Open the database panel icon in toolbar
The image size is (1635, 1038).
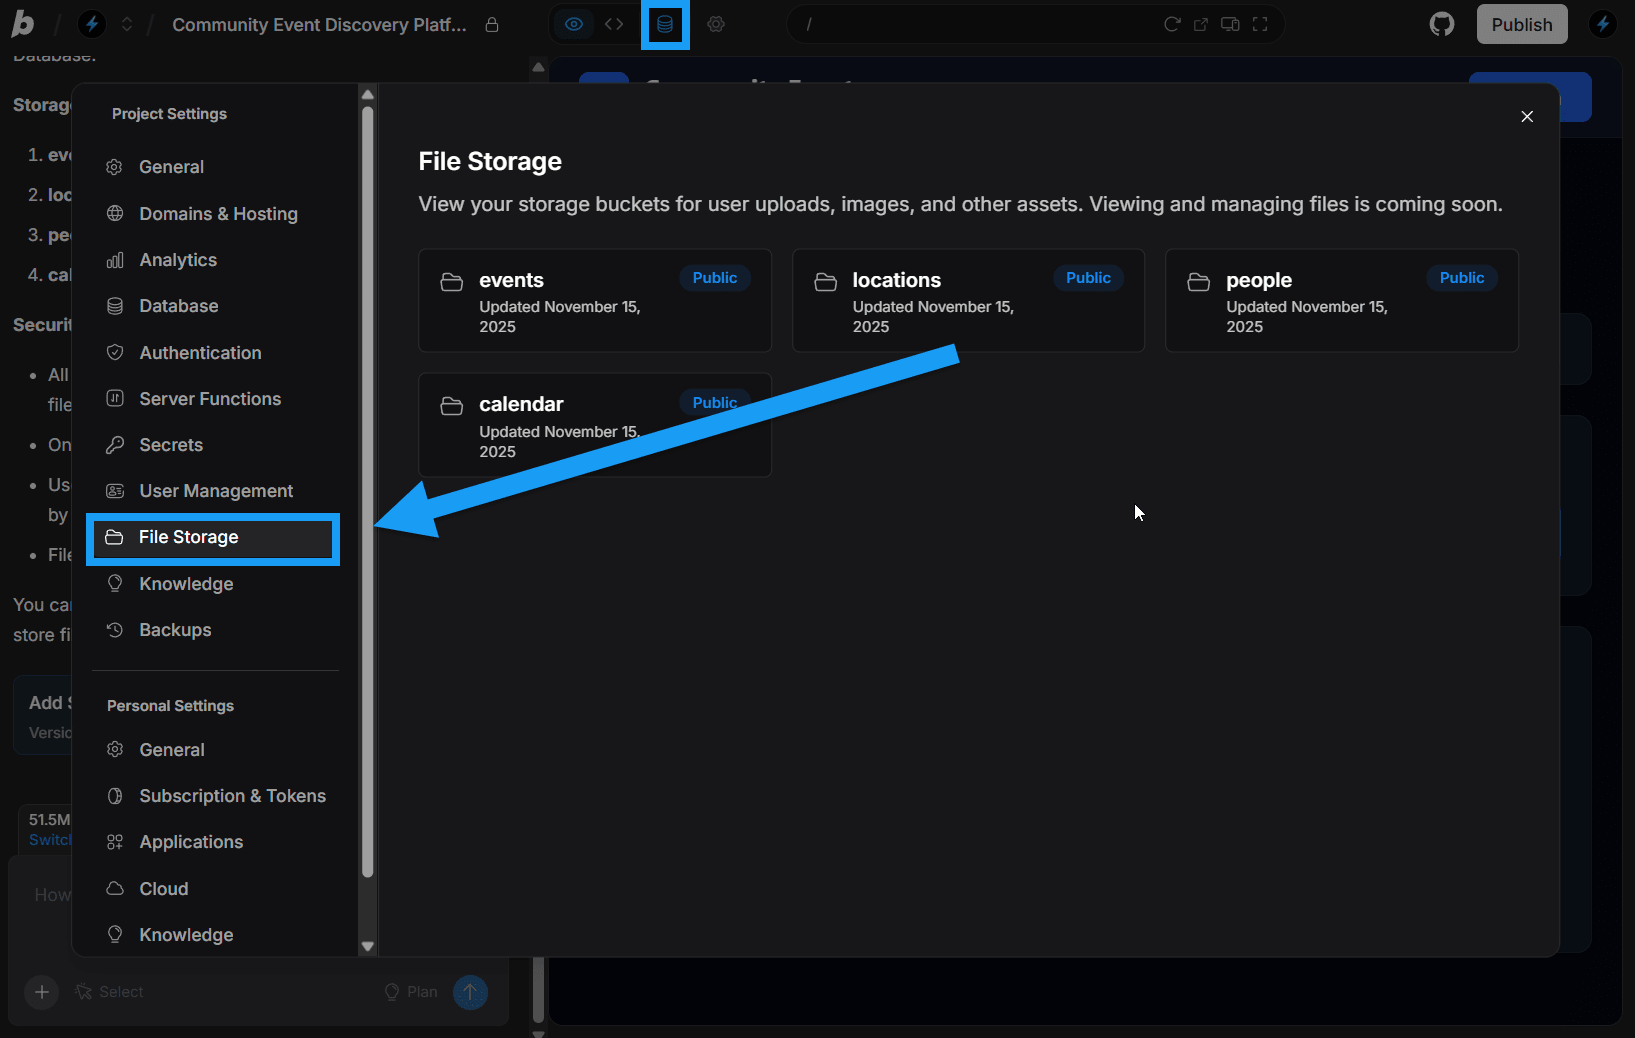(x=665, y=24)
